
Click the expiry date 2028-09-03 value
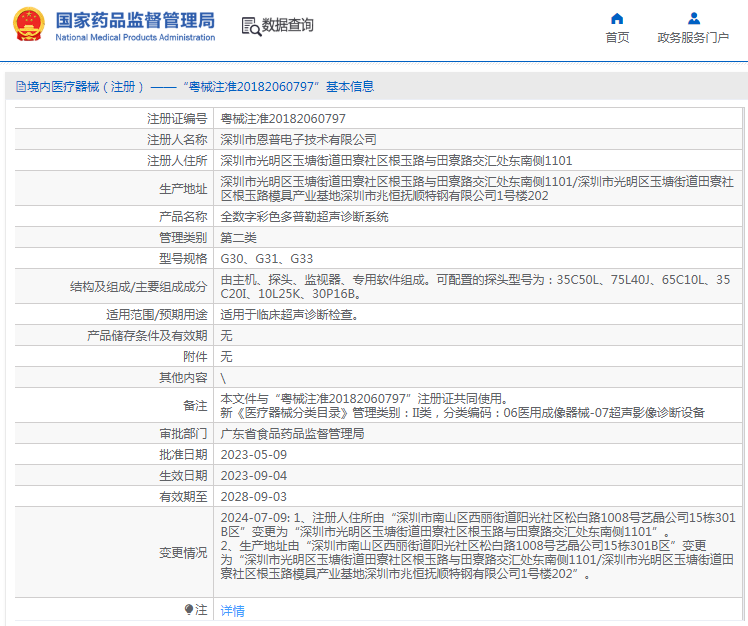[x=253, y=496]
